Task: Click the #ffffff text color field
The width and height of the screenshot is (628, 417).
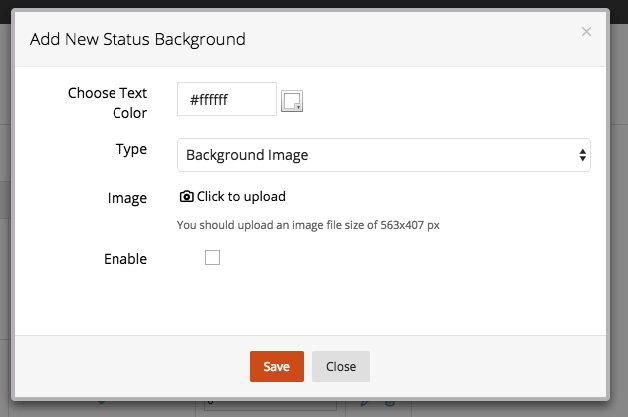Action: (227, 99)
